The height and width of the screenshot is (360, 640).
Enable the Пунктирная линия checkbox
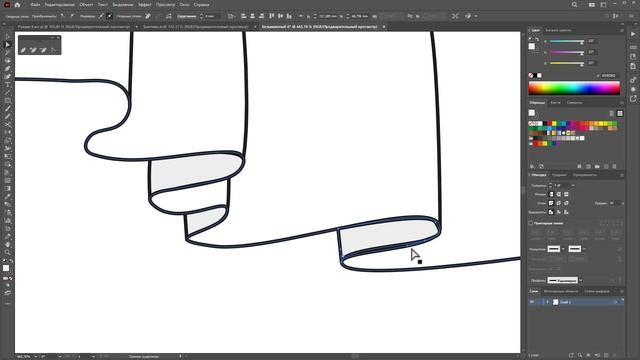pyautogui.click(x=531, y=223)
